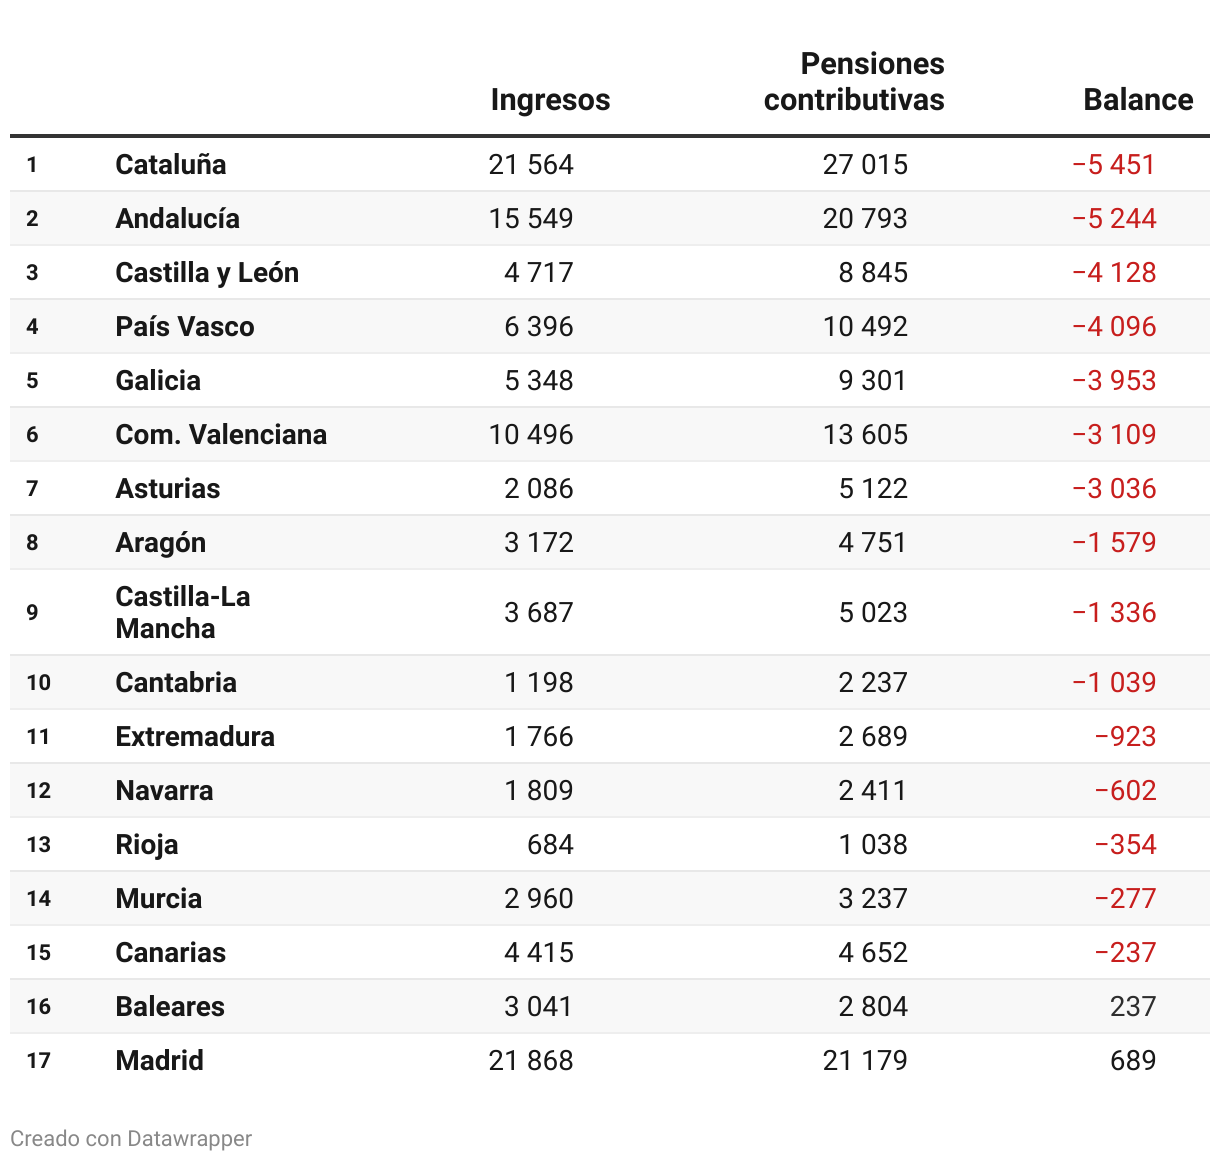The height and width of the screenshot is (1162, 1220).
Task: Select Canarias balance value −237
Action: tap(1125, 952)
